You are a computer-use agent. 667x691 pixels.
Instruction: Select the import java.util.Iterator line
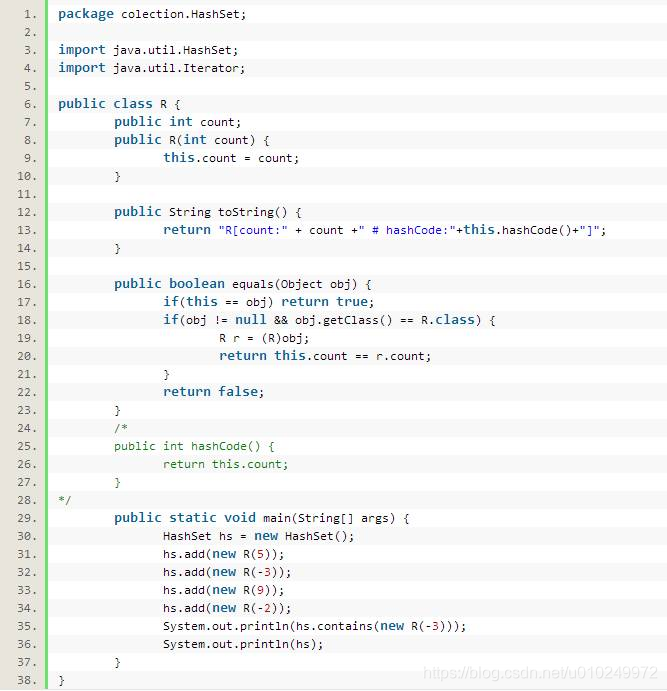point(152,68)
